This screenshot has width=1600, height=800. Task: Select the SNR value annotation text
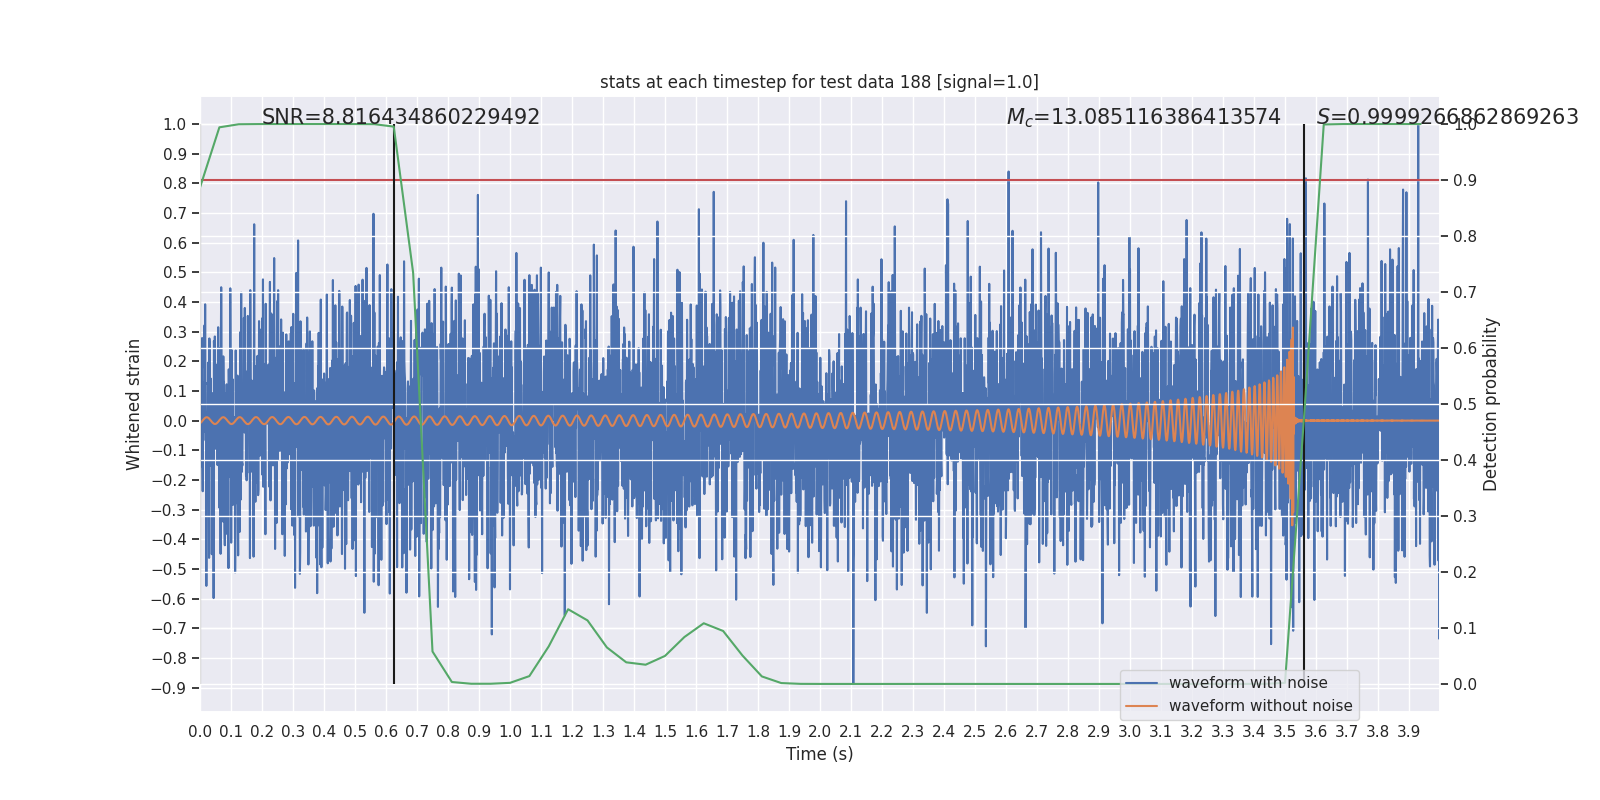[x=400, y=117]
